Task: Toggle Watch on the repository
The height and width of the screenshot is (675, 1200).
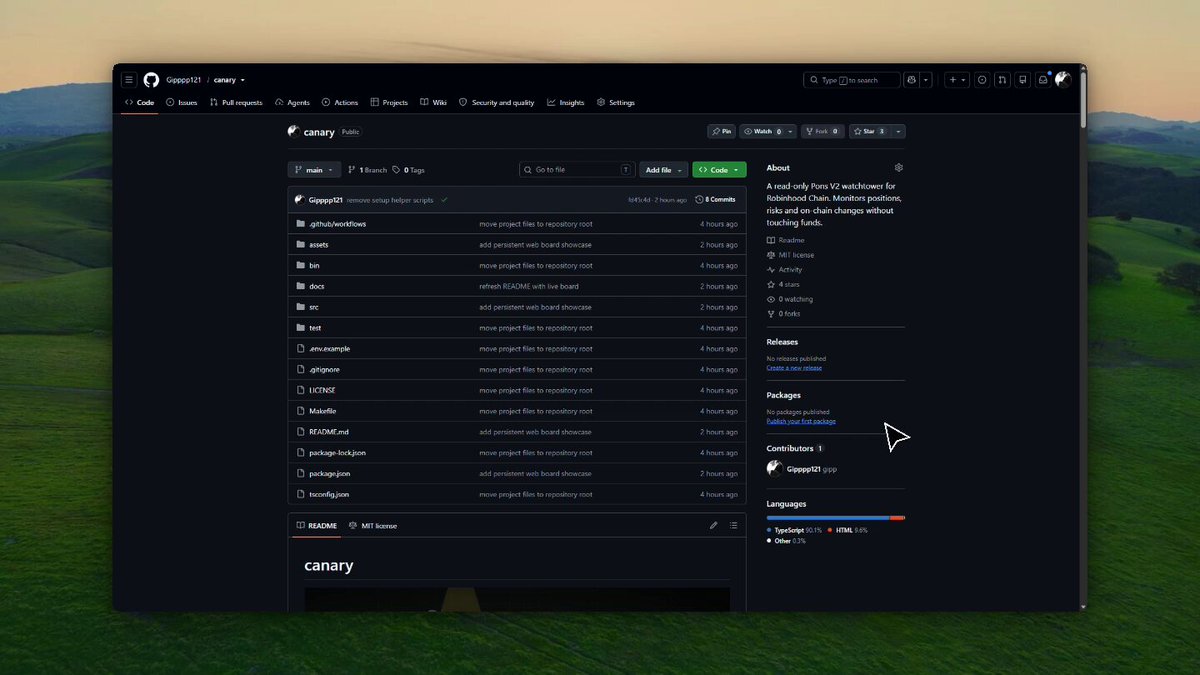Action: pyautogui.click(x=762, y=131)
